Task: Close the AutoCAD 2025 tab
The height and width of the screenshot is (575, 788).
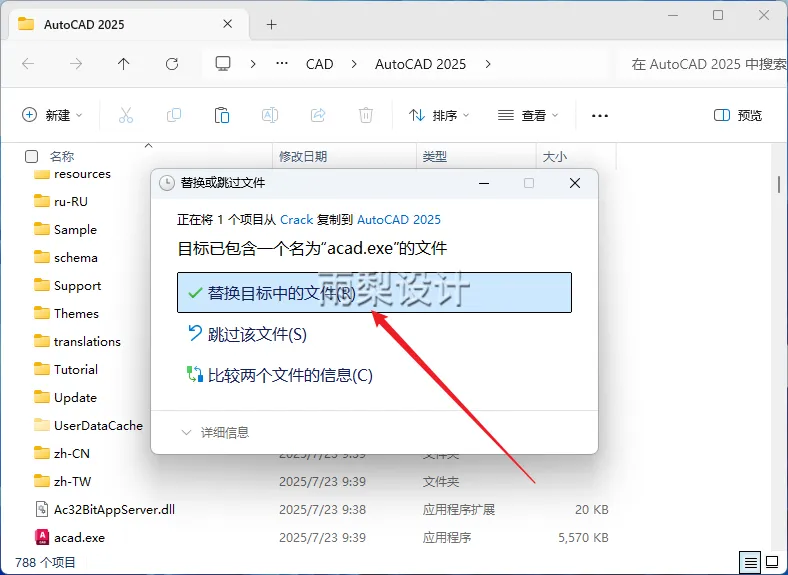Action: pos(228,24)
